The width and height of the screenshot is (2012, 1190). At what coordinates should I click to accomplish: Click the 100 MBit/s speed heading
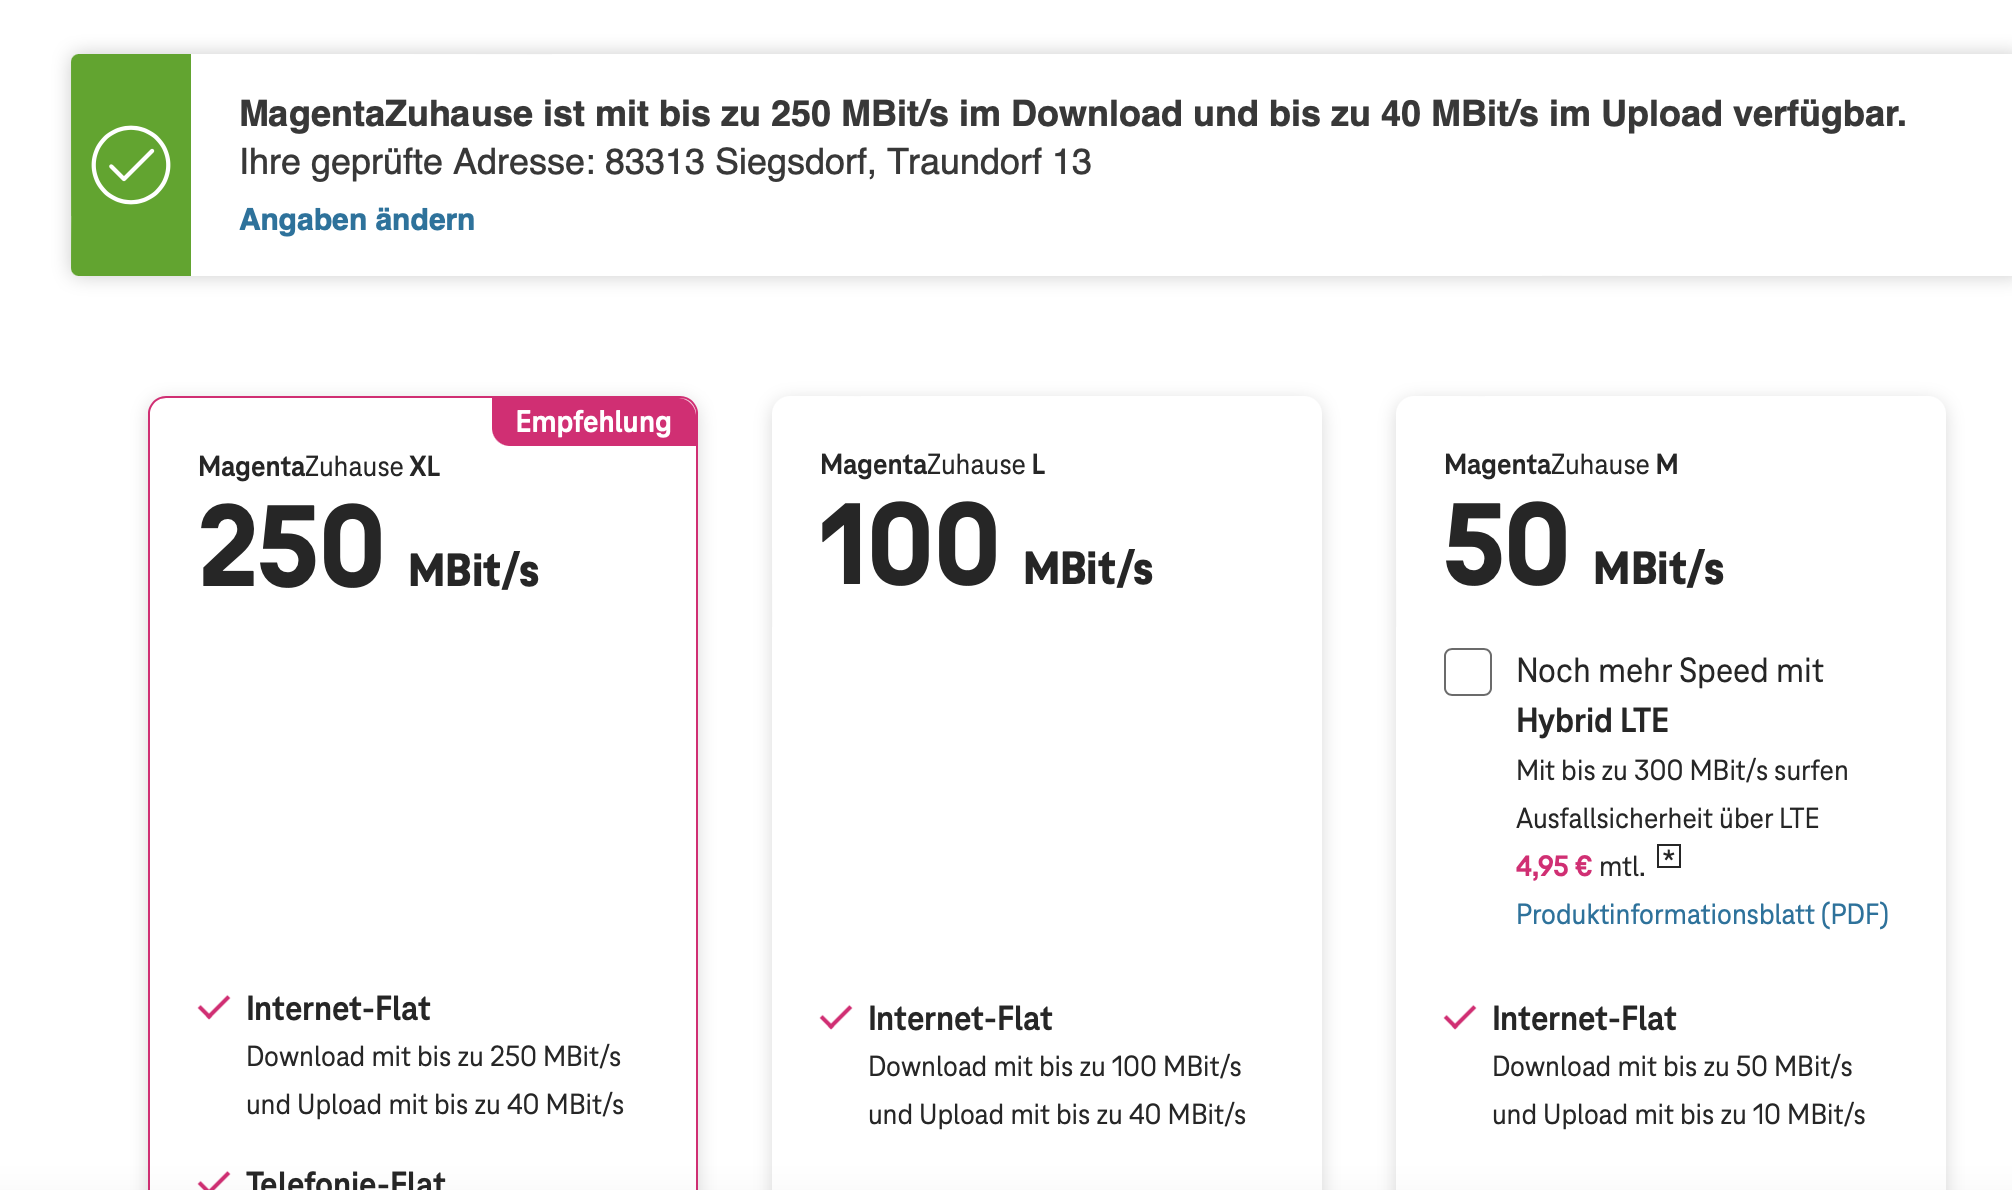click(986, 546)
